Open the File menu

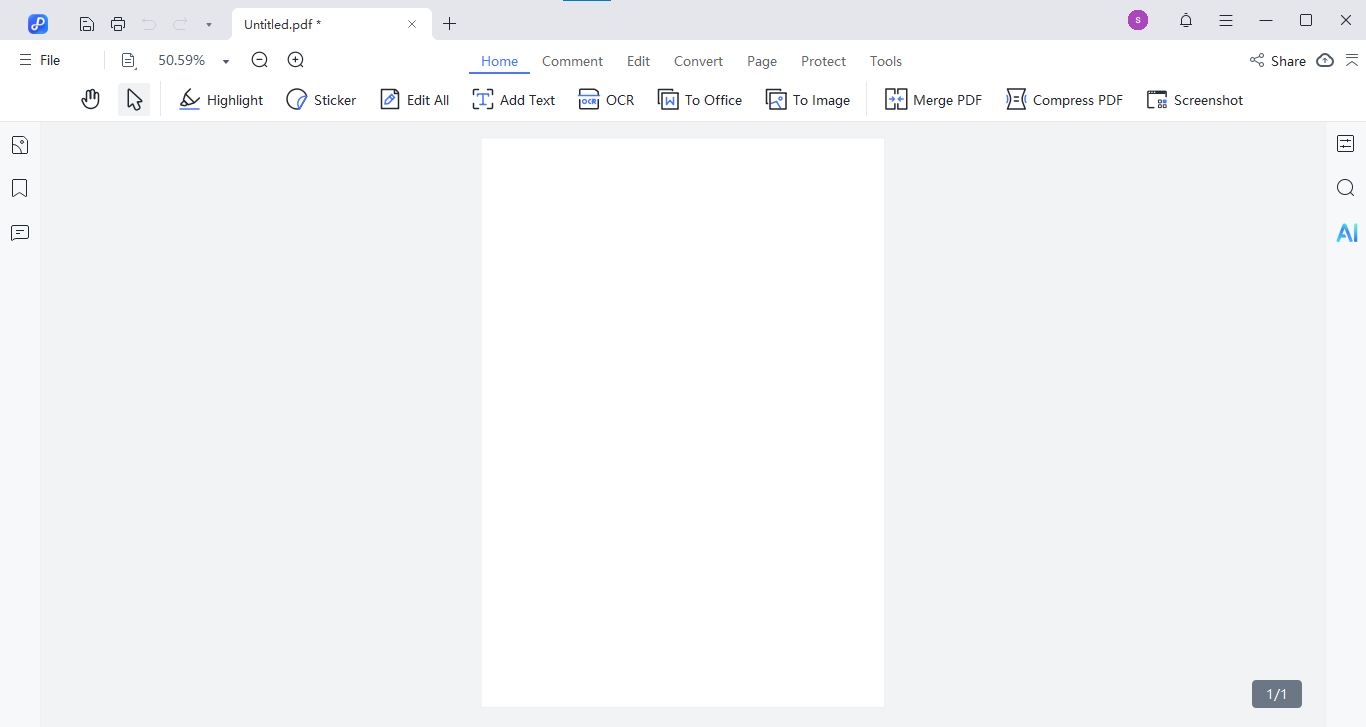(x=40, y=60)
